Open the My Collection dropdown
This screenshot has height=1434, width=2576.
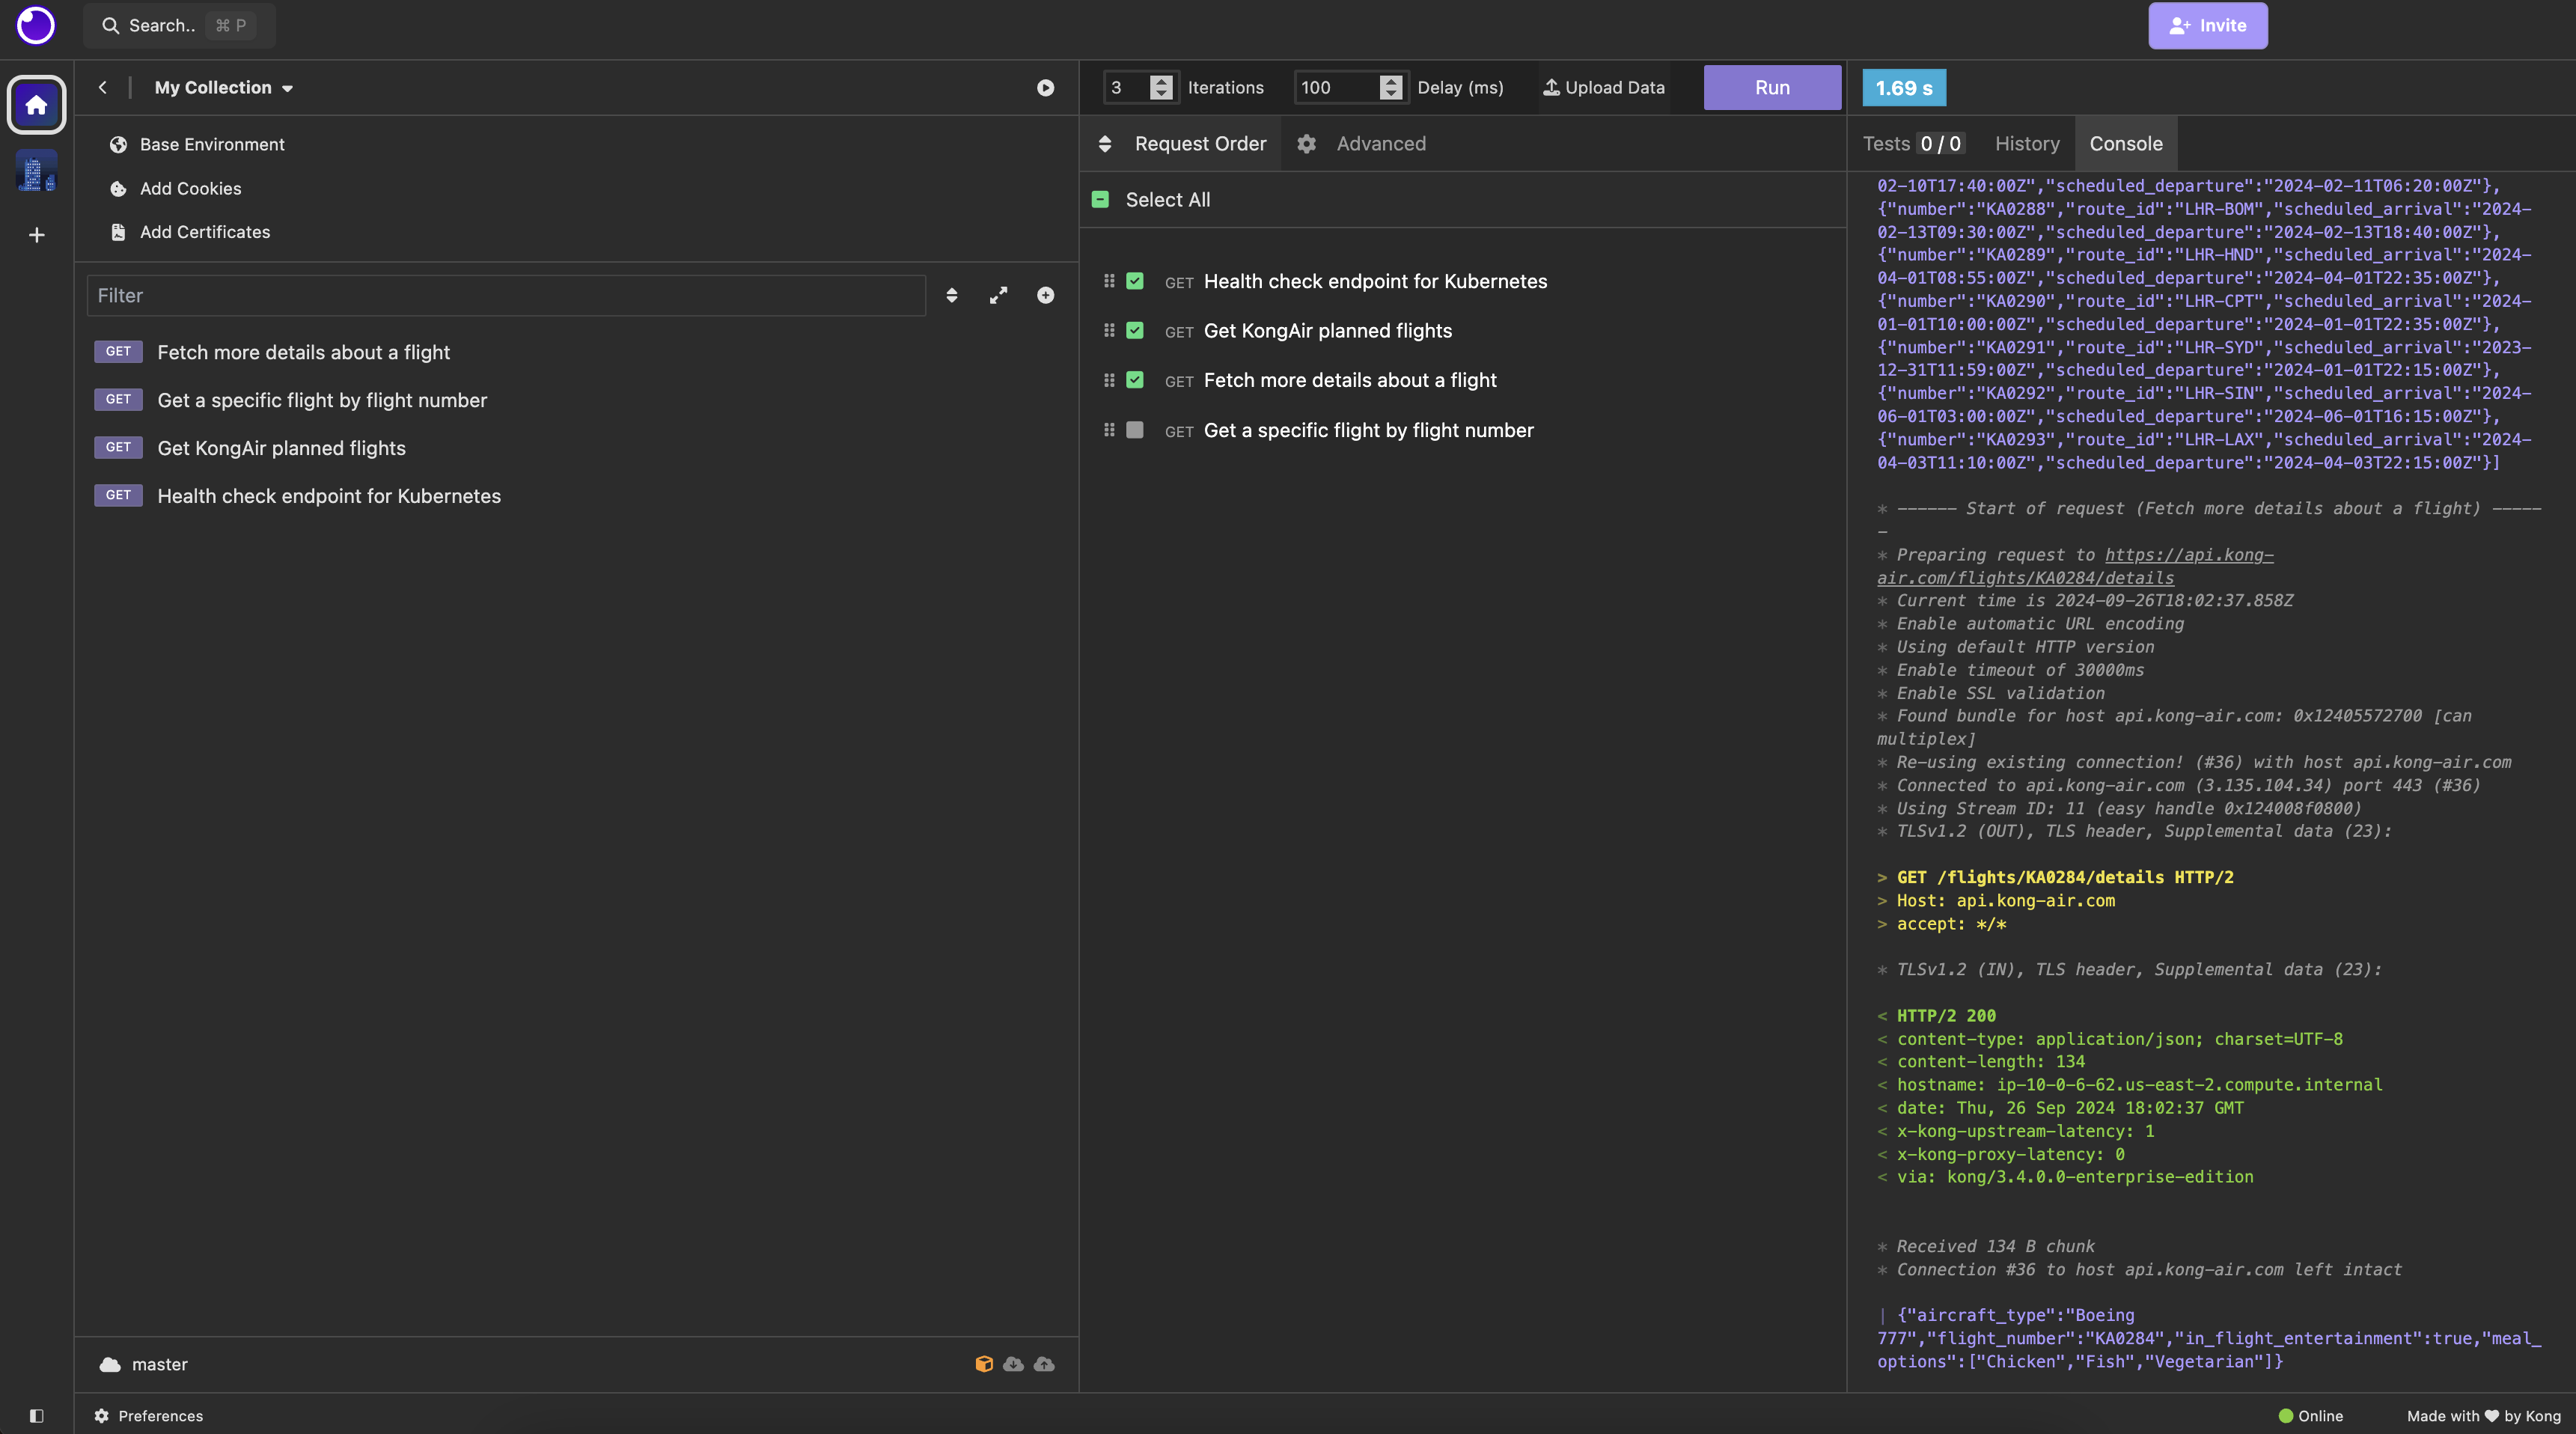[224, 87]
